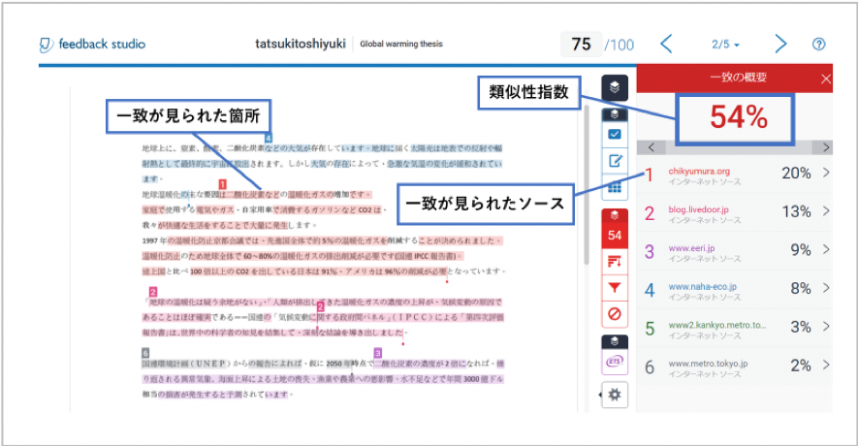The height and width of the screenshot is (446, 858).
Task: Show next match with right arrow
Action: point(825,147)
